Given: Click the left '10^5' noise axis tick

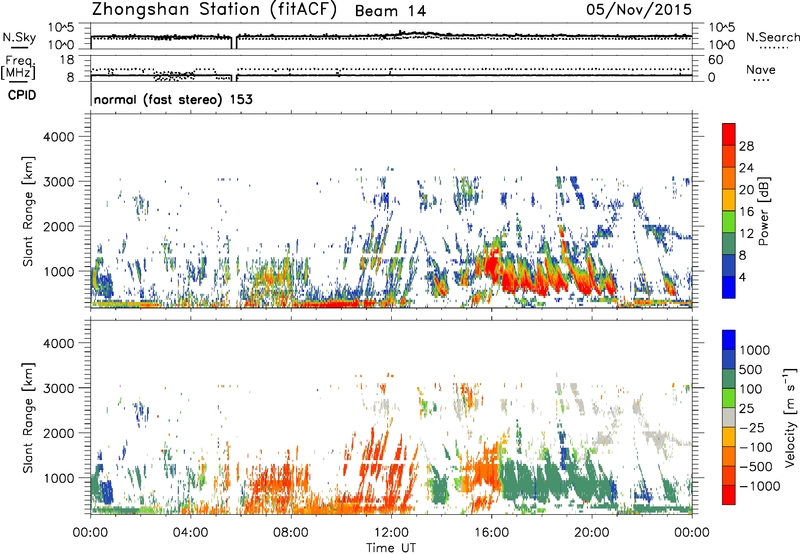Looking at the screenshot, I should click(x=61, y=28).
